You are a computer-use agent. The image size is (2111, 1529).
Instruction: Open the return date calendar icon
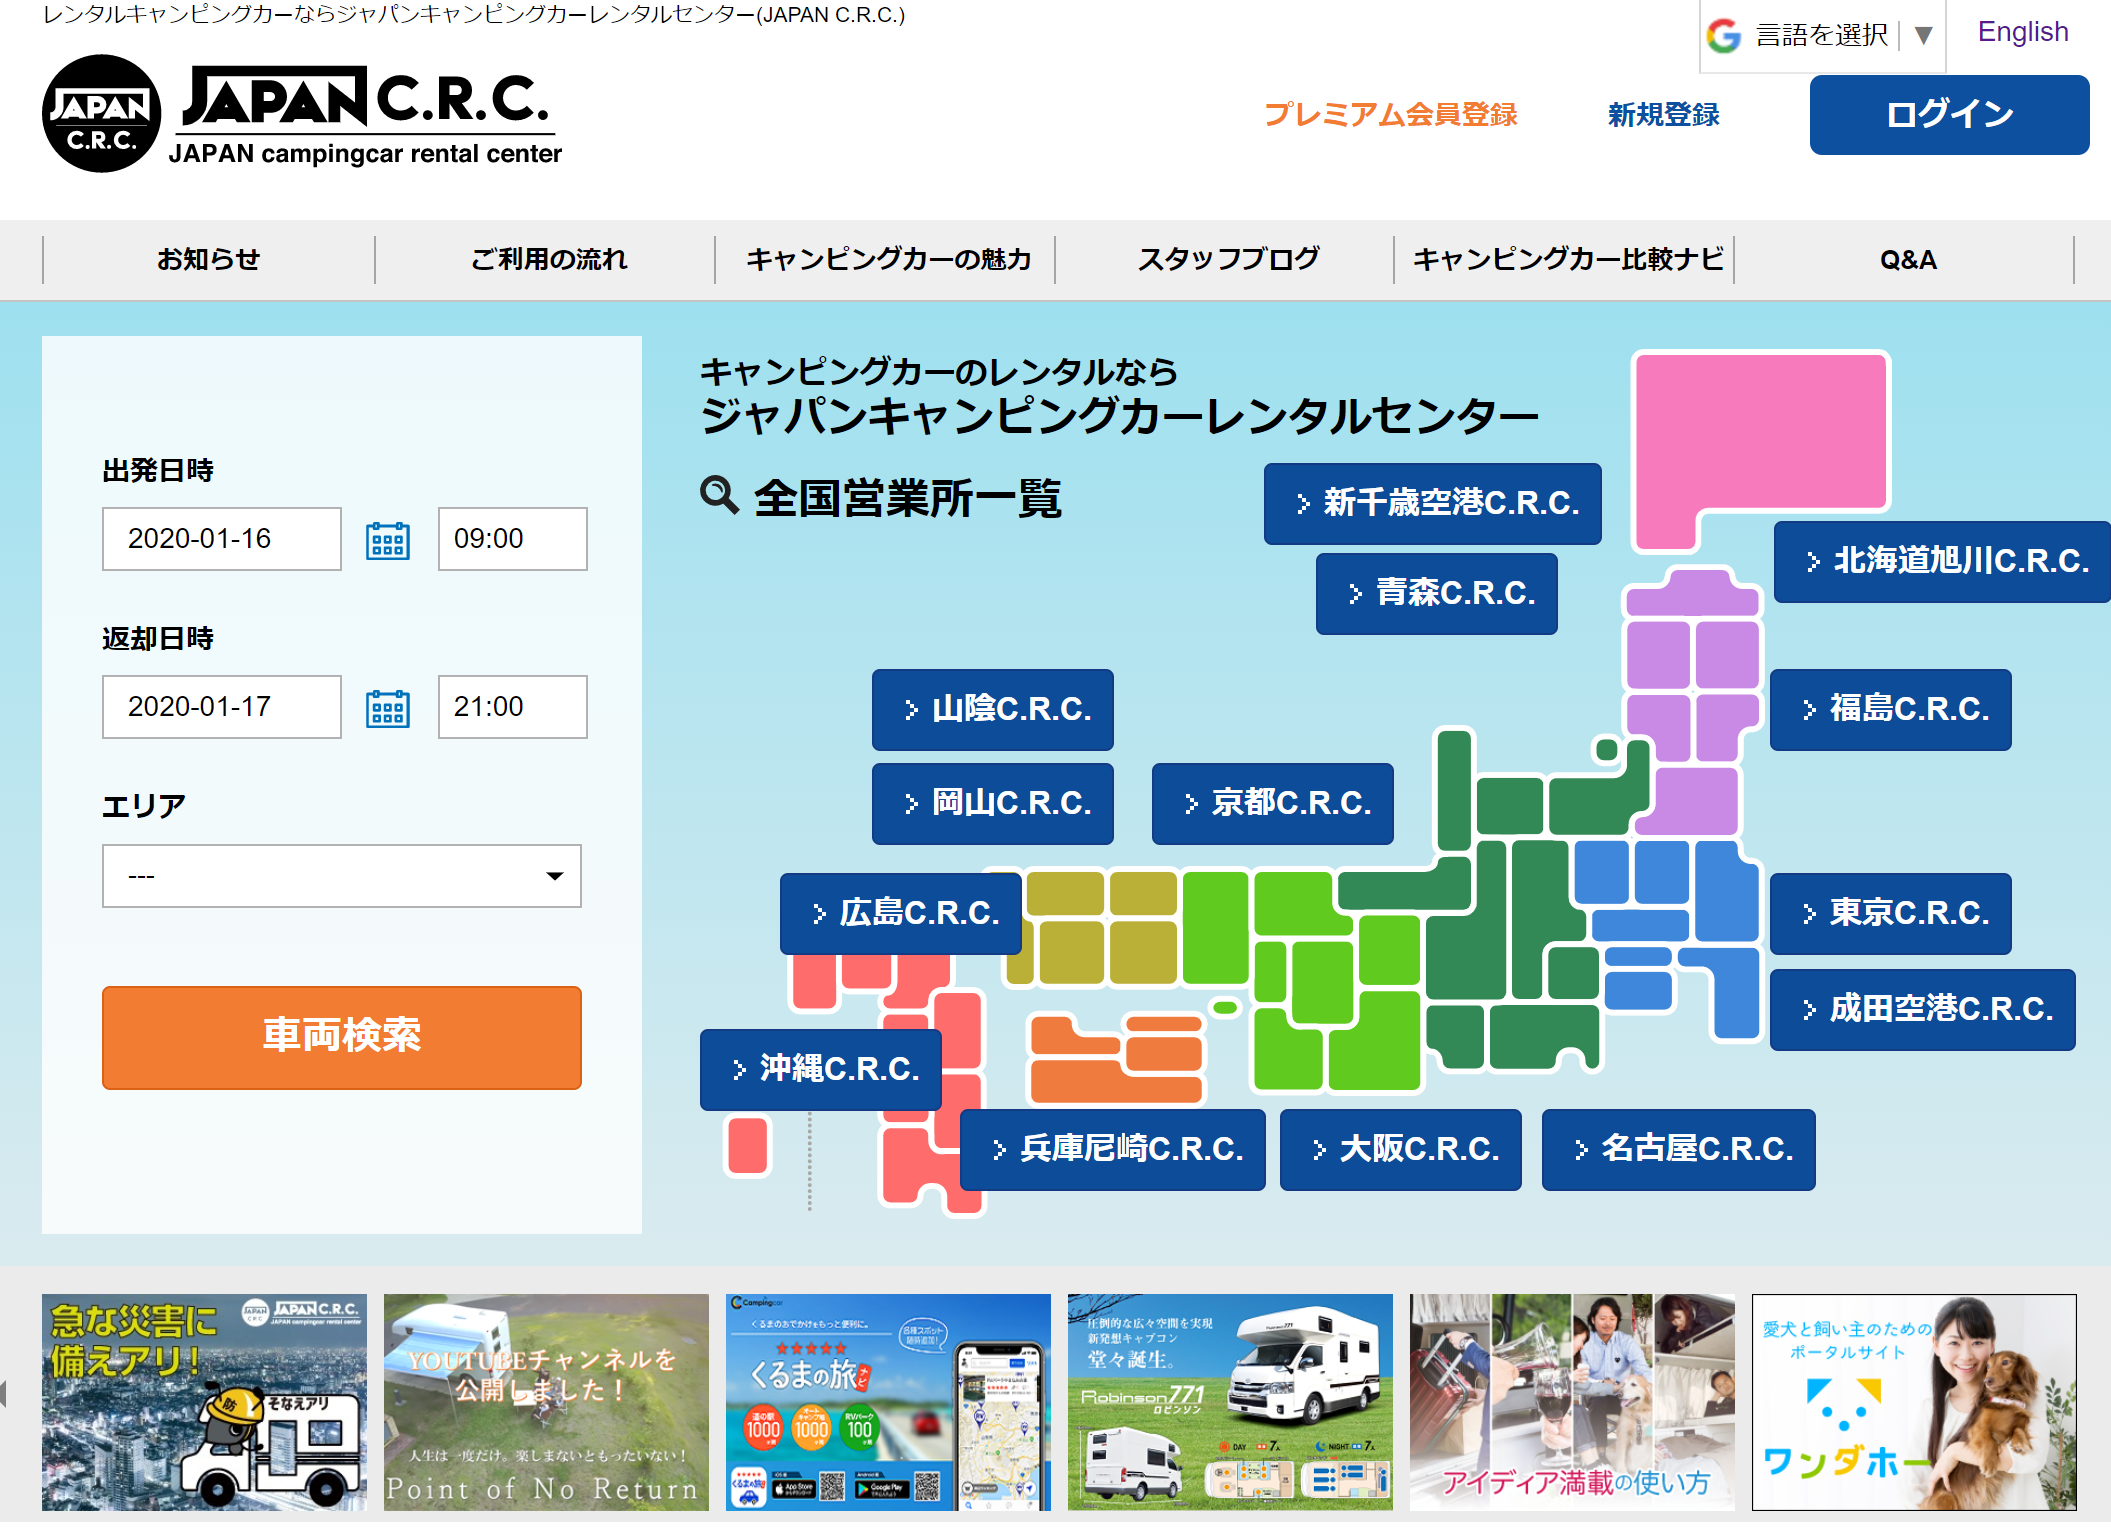coord(388,707)
